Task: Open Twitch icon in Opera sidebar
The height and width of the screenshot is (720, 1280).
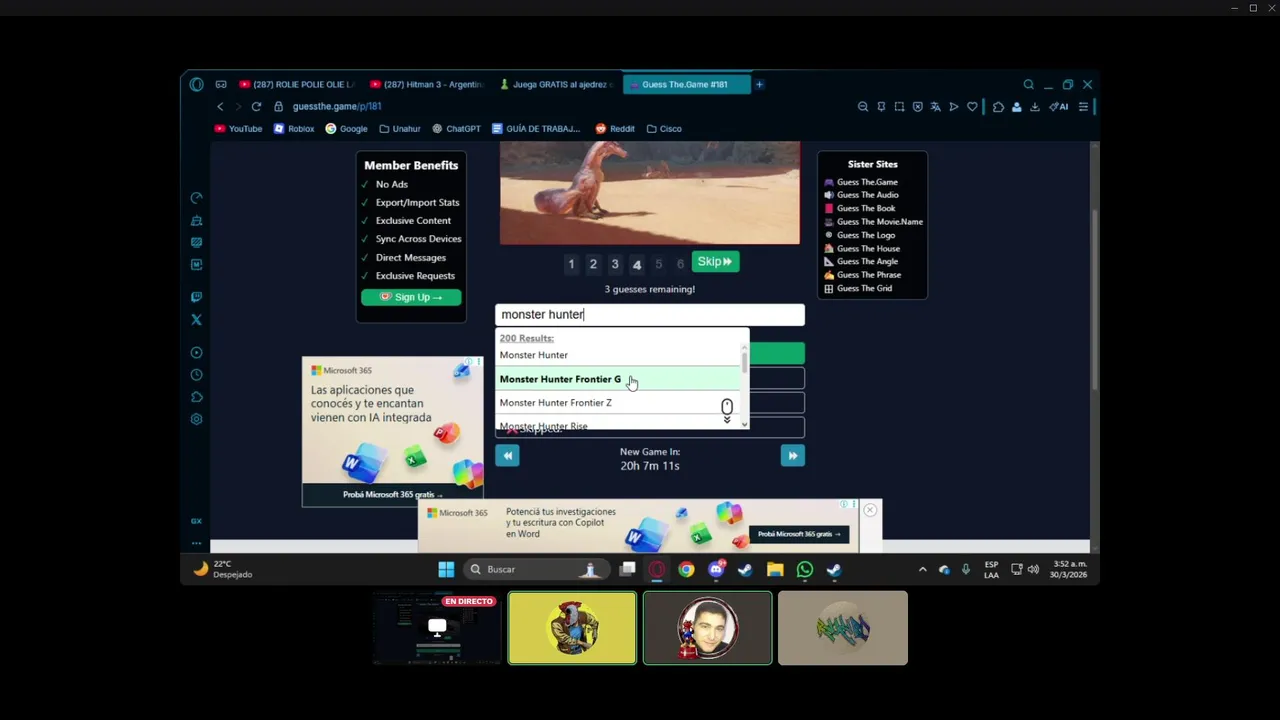Action: (x=196, y=297)
